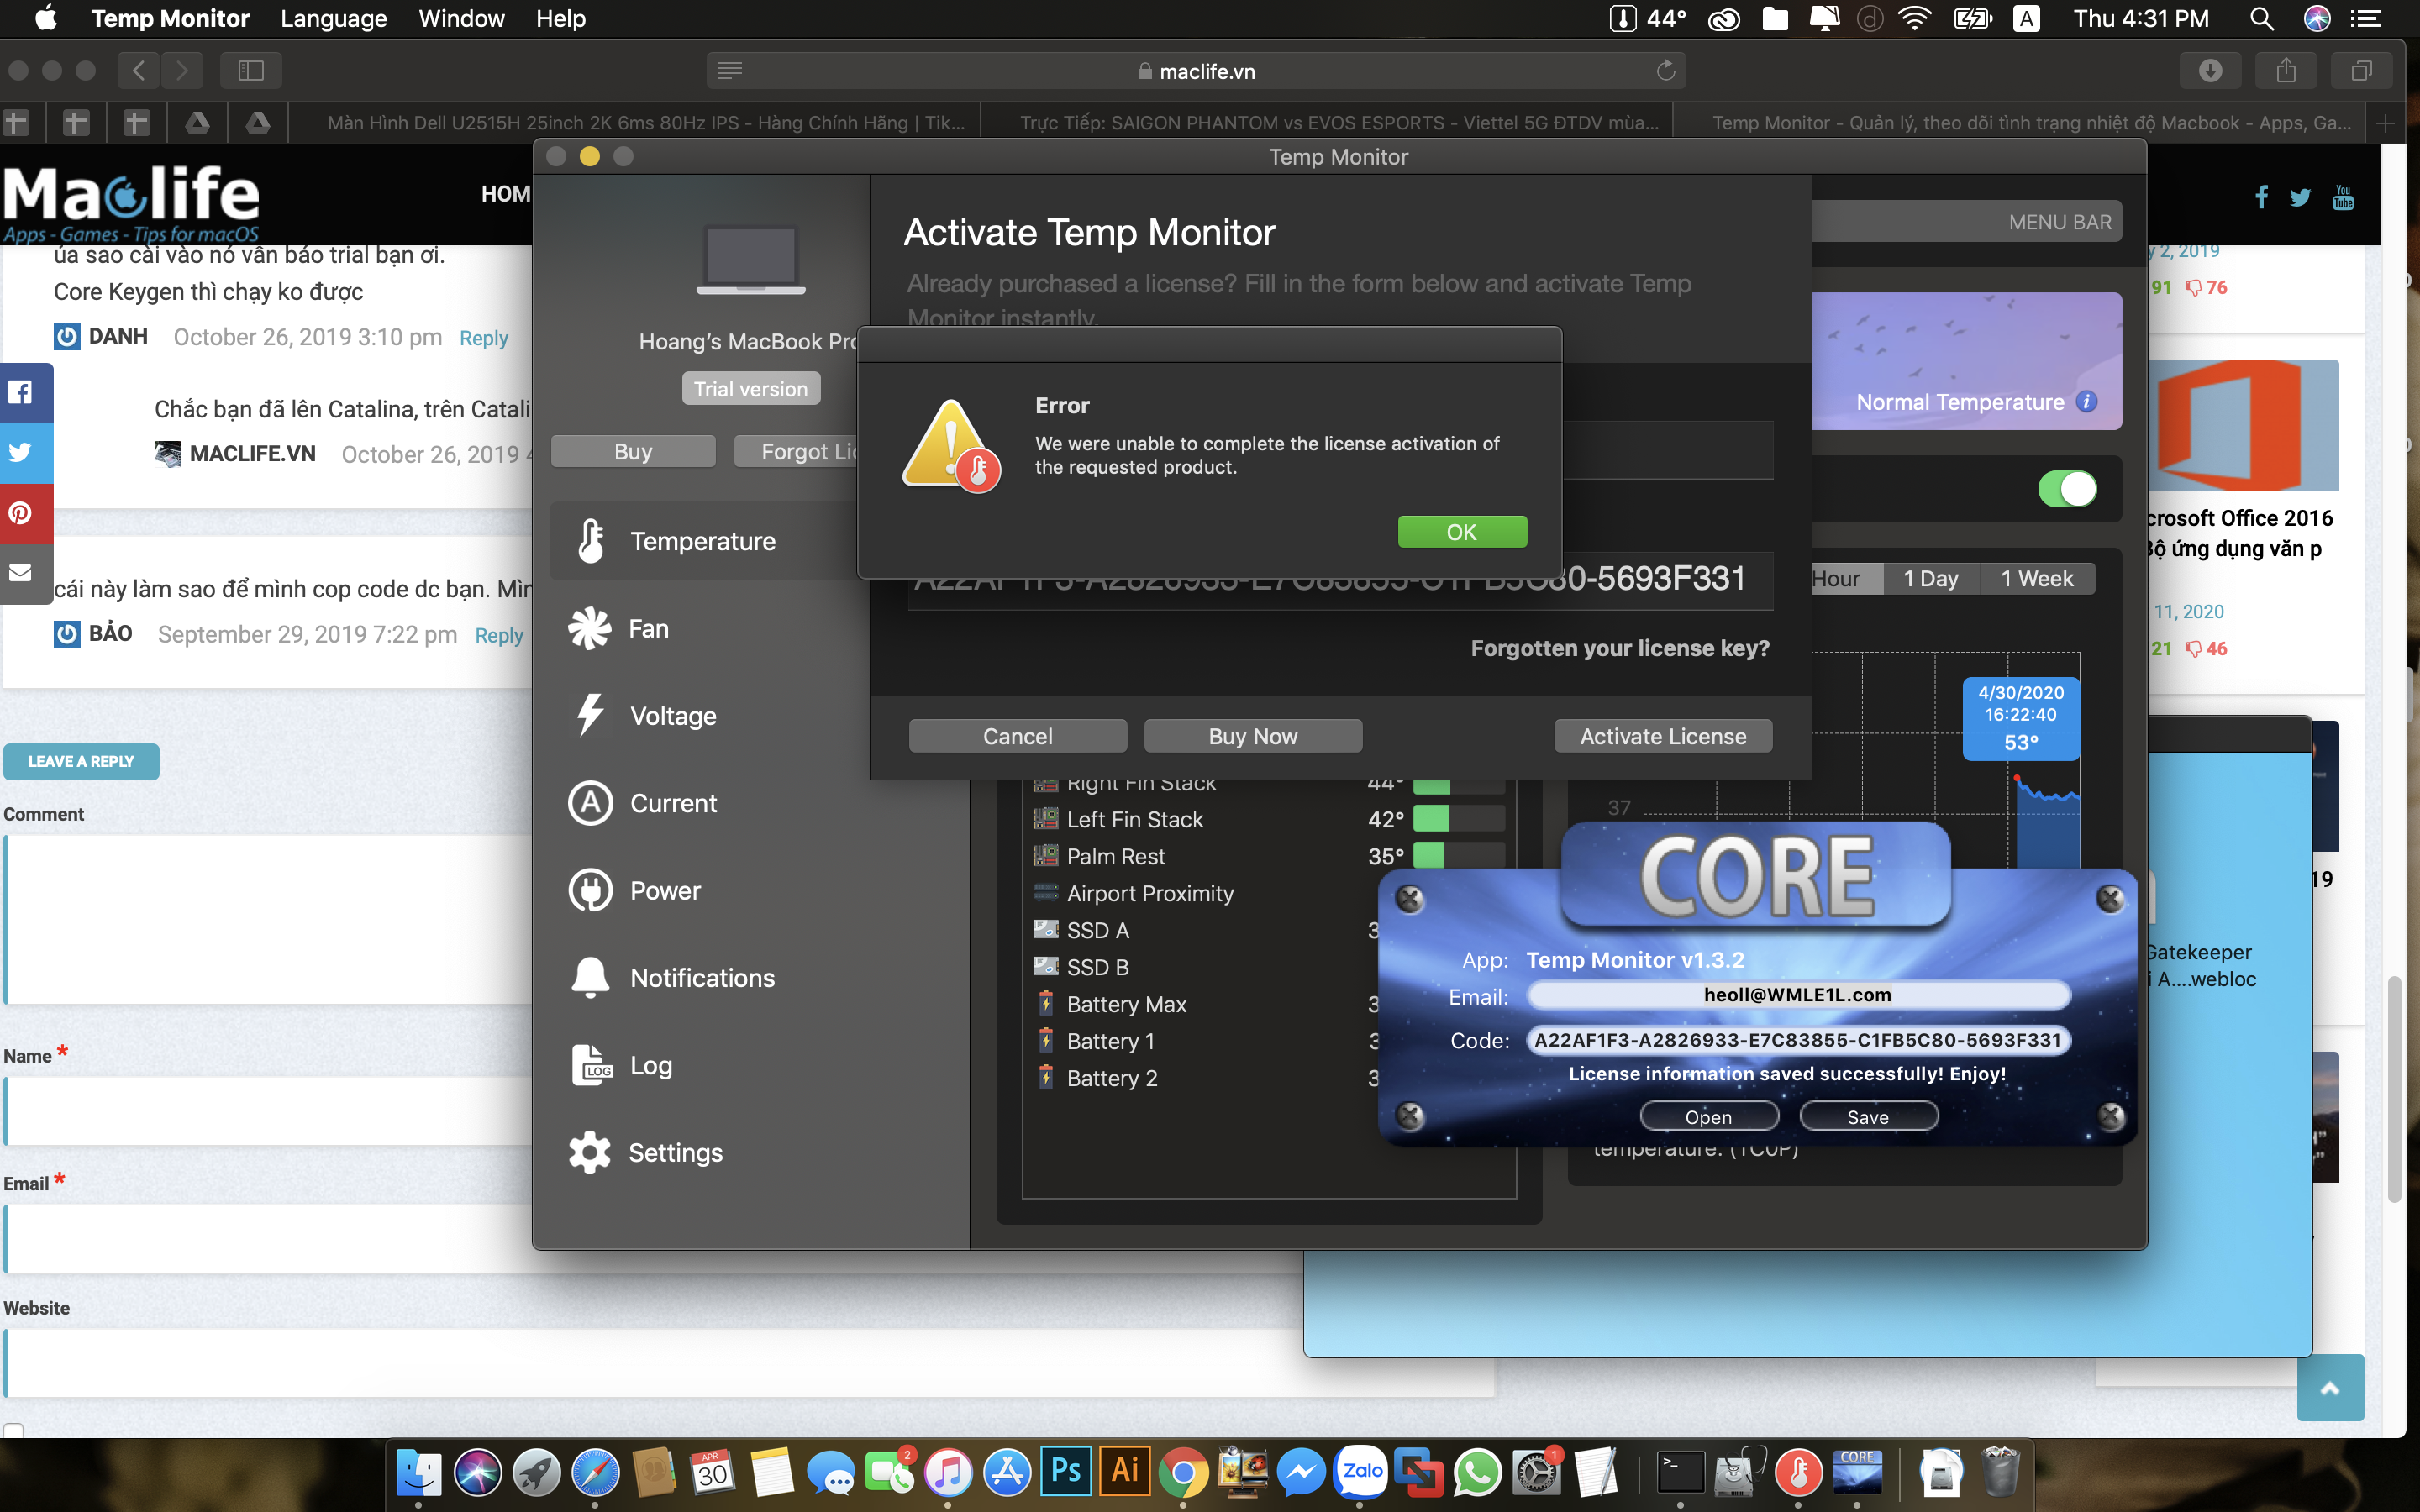Open Finder from the Dock
Viewport: 2420px width, 1512px height.
pyautogui.click(x=419, y=1472)
